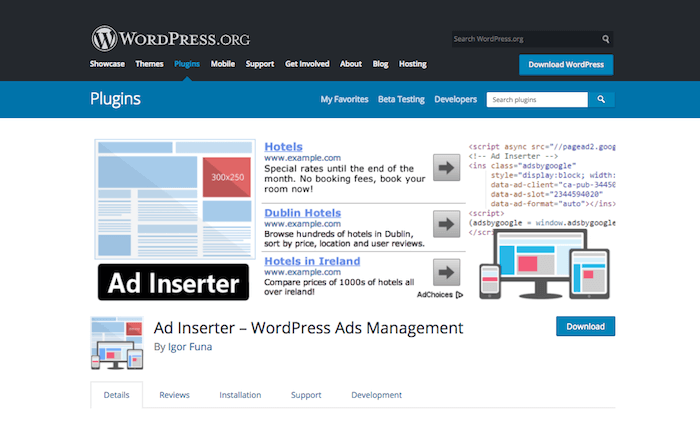The image size is (700, 428).
Task: Click the 300x250 red ad placeholder
Action: click(227, 177)
